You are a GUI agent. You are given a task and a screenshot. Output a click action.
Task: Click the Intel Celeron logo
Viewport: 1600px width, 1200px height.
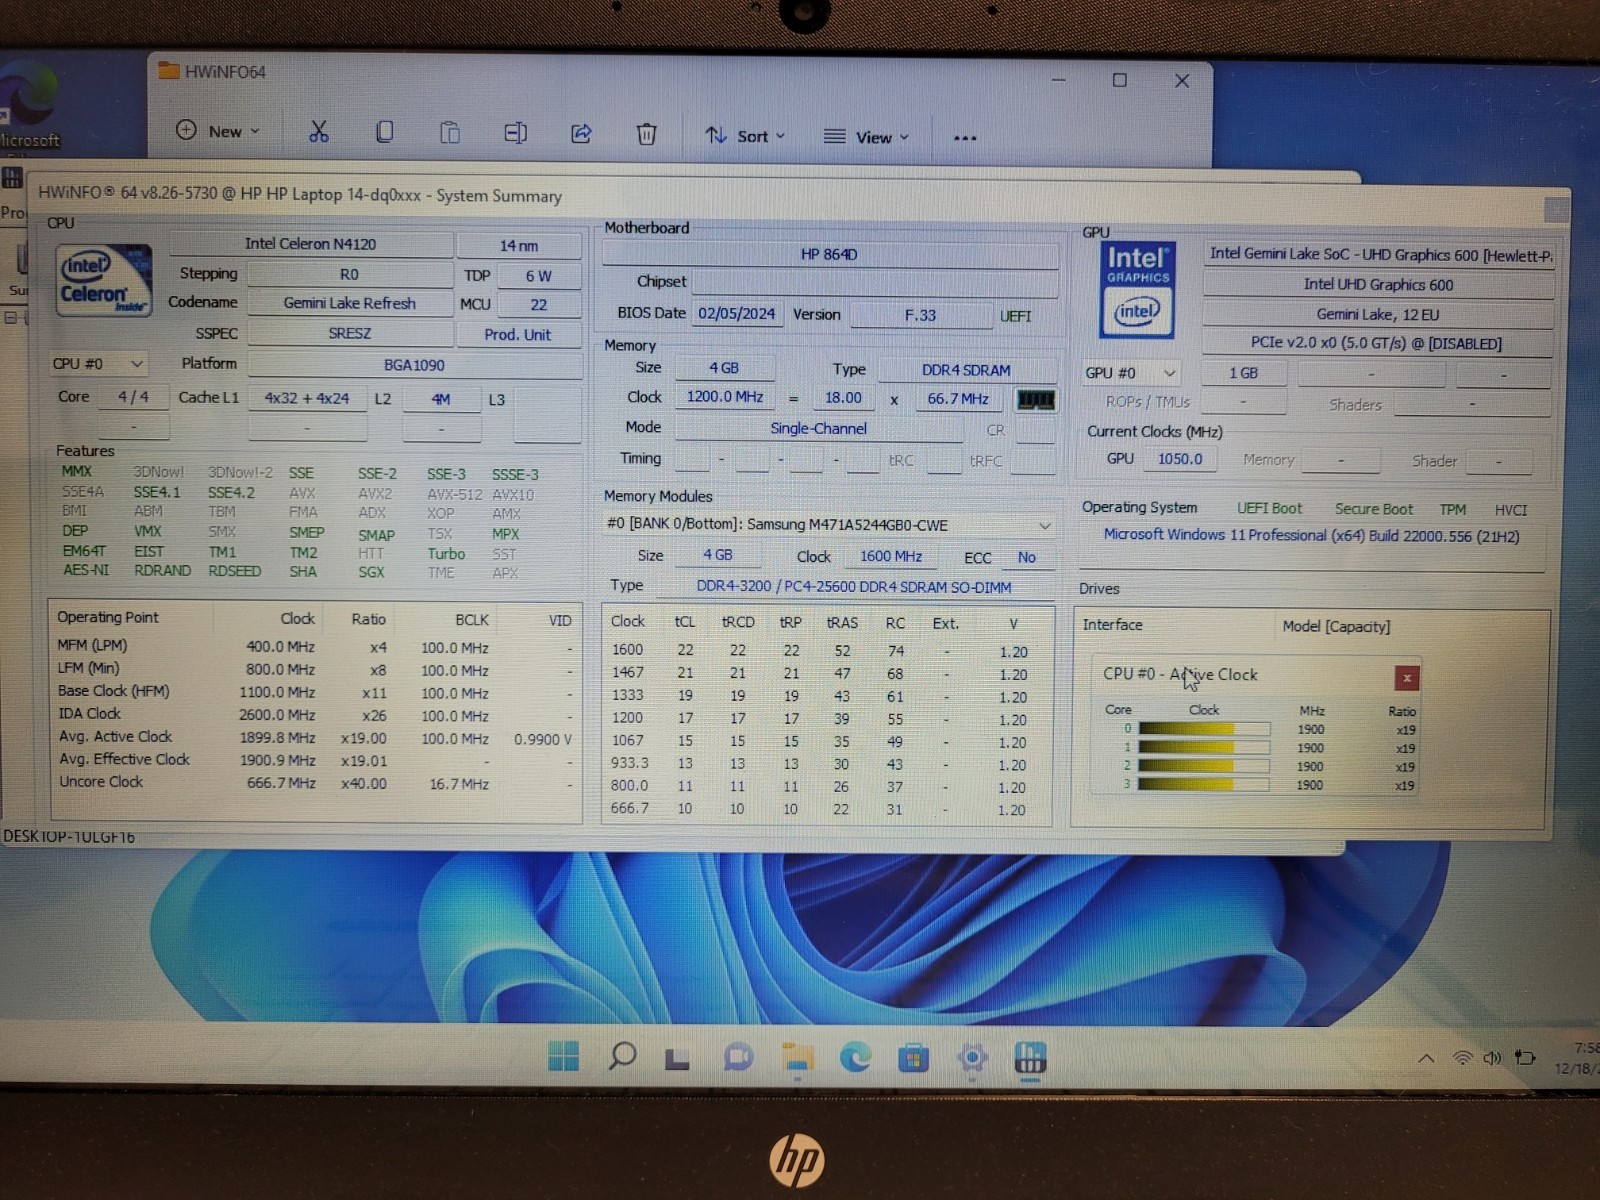[103, 280]
